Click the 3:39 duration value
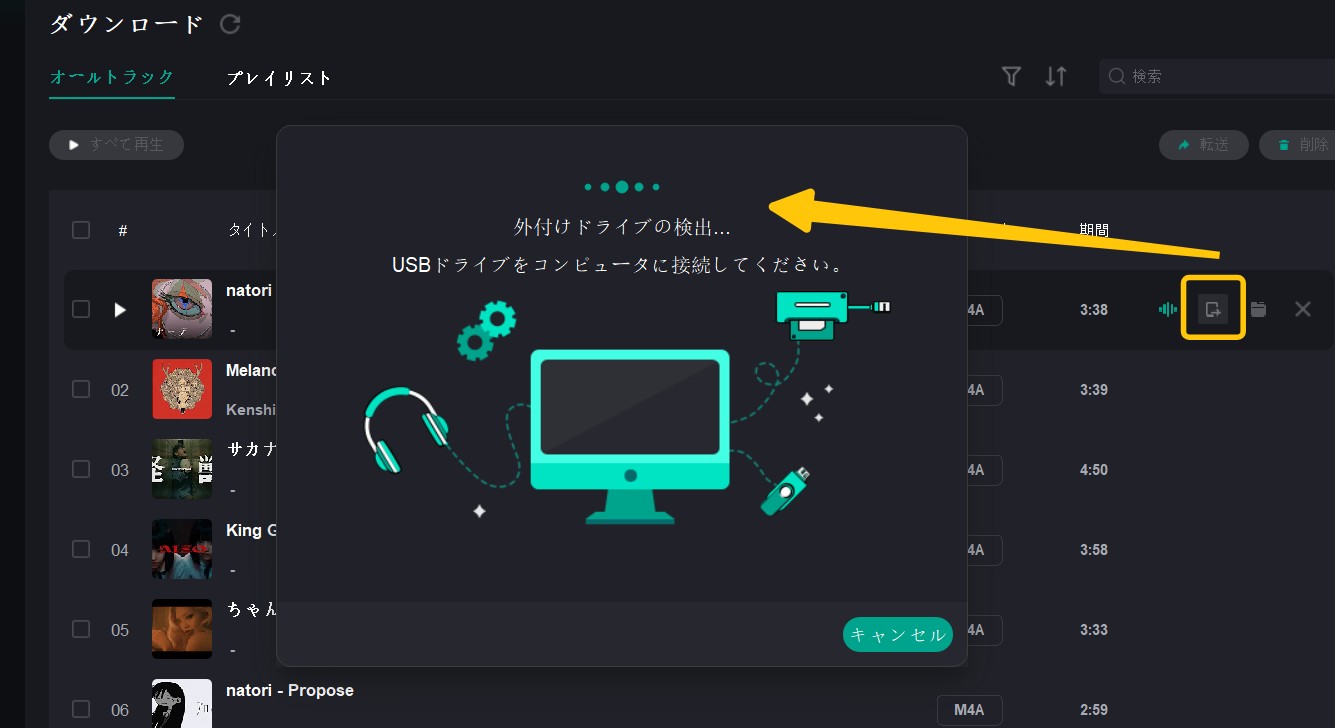 point(1094,390)
